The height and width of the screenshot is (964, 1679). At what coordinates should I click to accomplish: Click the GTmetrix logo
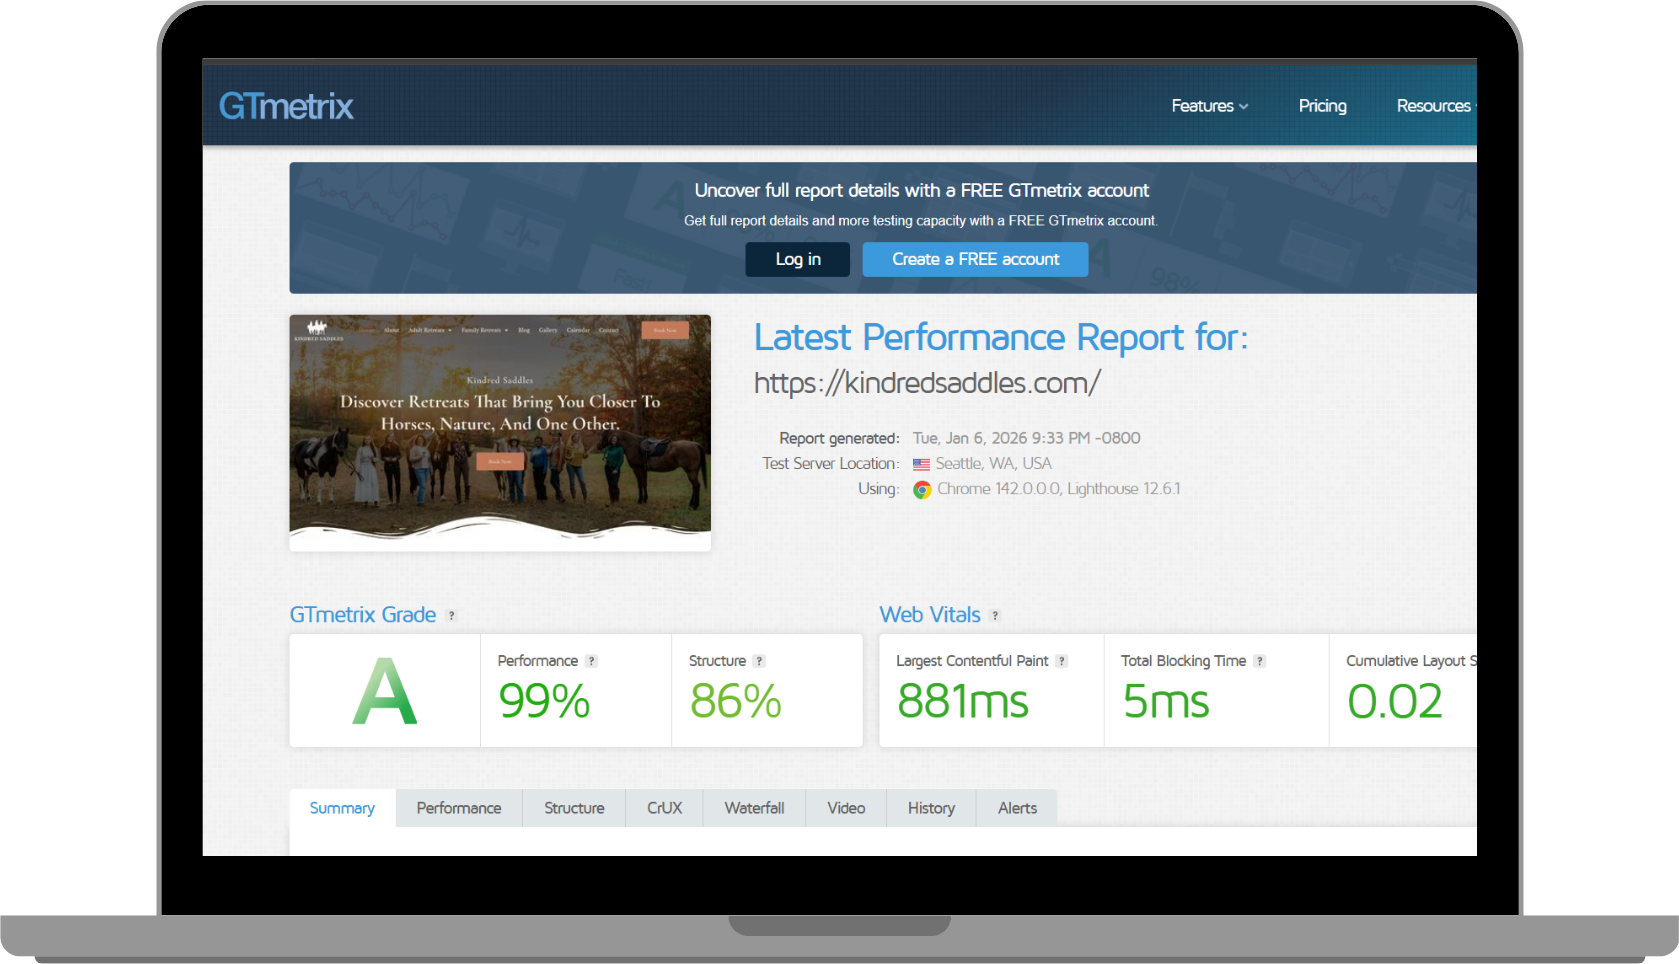click(286, 106)
